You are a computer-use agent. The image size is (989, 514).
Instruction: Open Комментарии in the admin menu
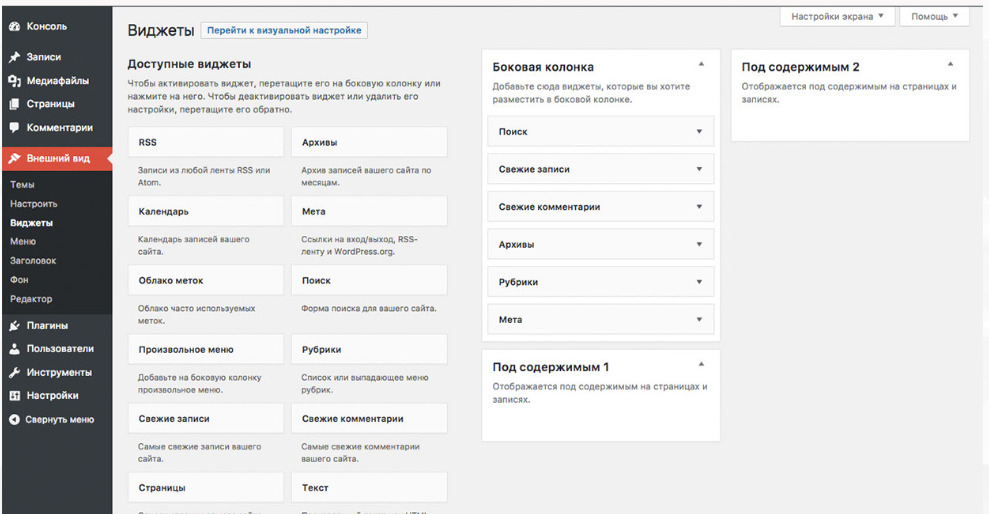[59, 127]
